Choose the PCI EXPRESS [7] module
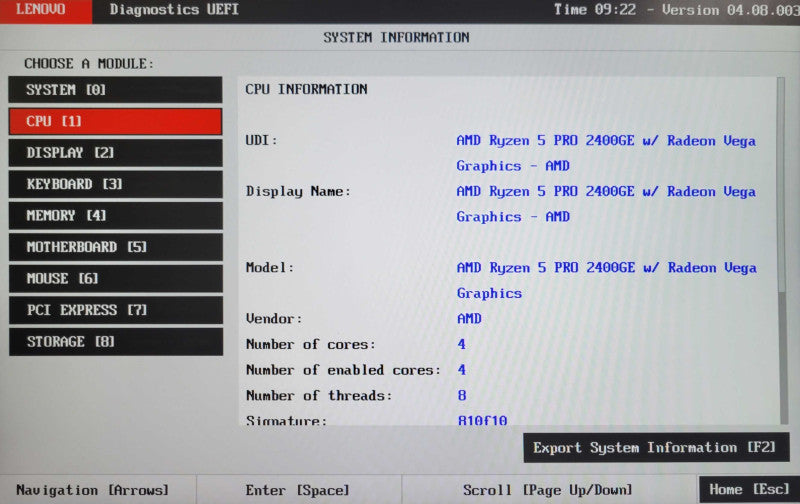The width and height of the screenshot is (800, 504). [x=115, y=310]
